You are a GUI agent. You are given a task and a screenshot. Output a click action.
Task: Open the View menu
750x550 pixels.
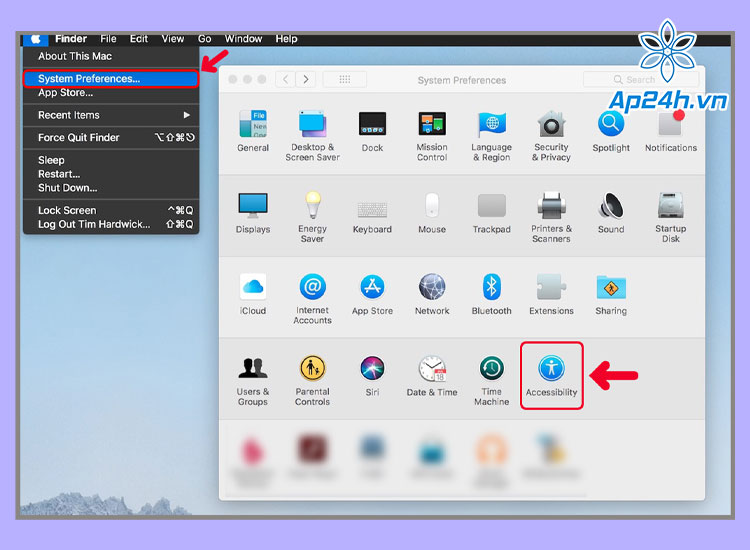tap(173, 39)
